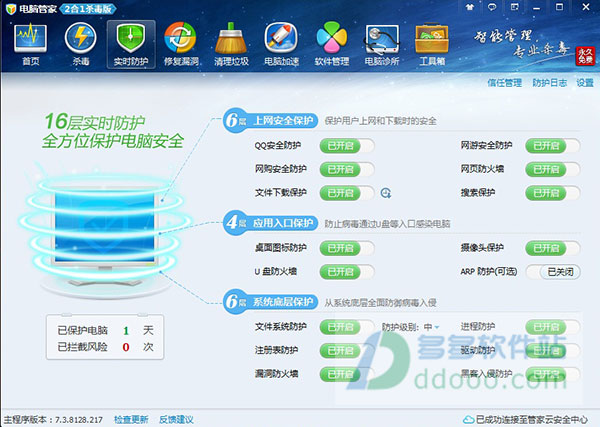
Task: Click the 上网安全保护 section header
Action: pos(270,121)
